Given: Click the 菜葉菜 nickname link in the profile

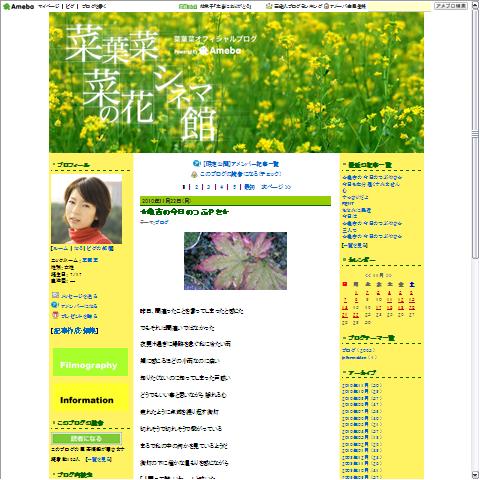Looking at the screenshot, I should point(90,260).
